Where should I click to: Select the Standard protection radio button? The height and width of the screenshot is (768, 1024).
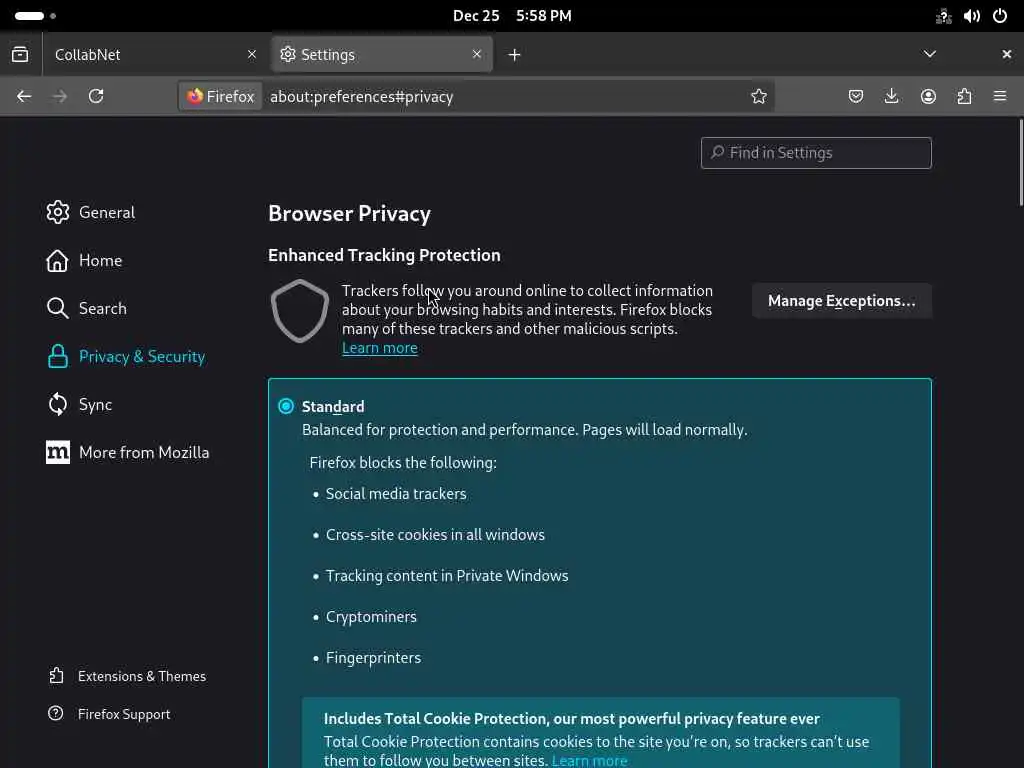tap(286, 406)
